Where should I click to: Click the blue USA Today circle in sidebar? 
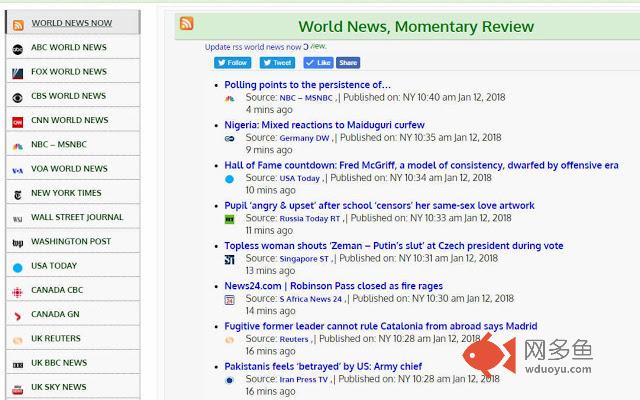pyautogui.click(x=18, y=268)
